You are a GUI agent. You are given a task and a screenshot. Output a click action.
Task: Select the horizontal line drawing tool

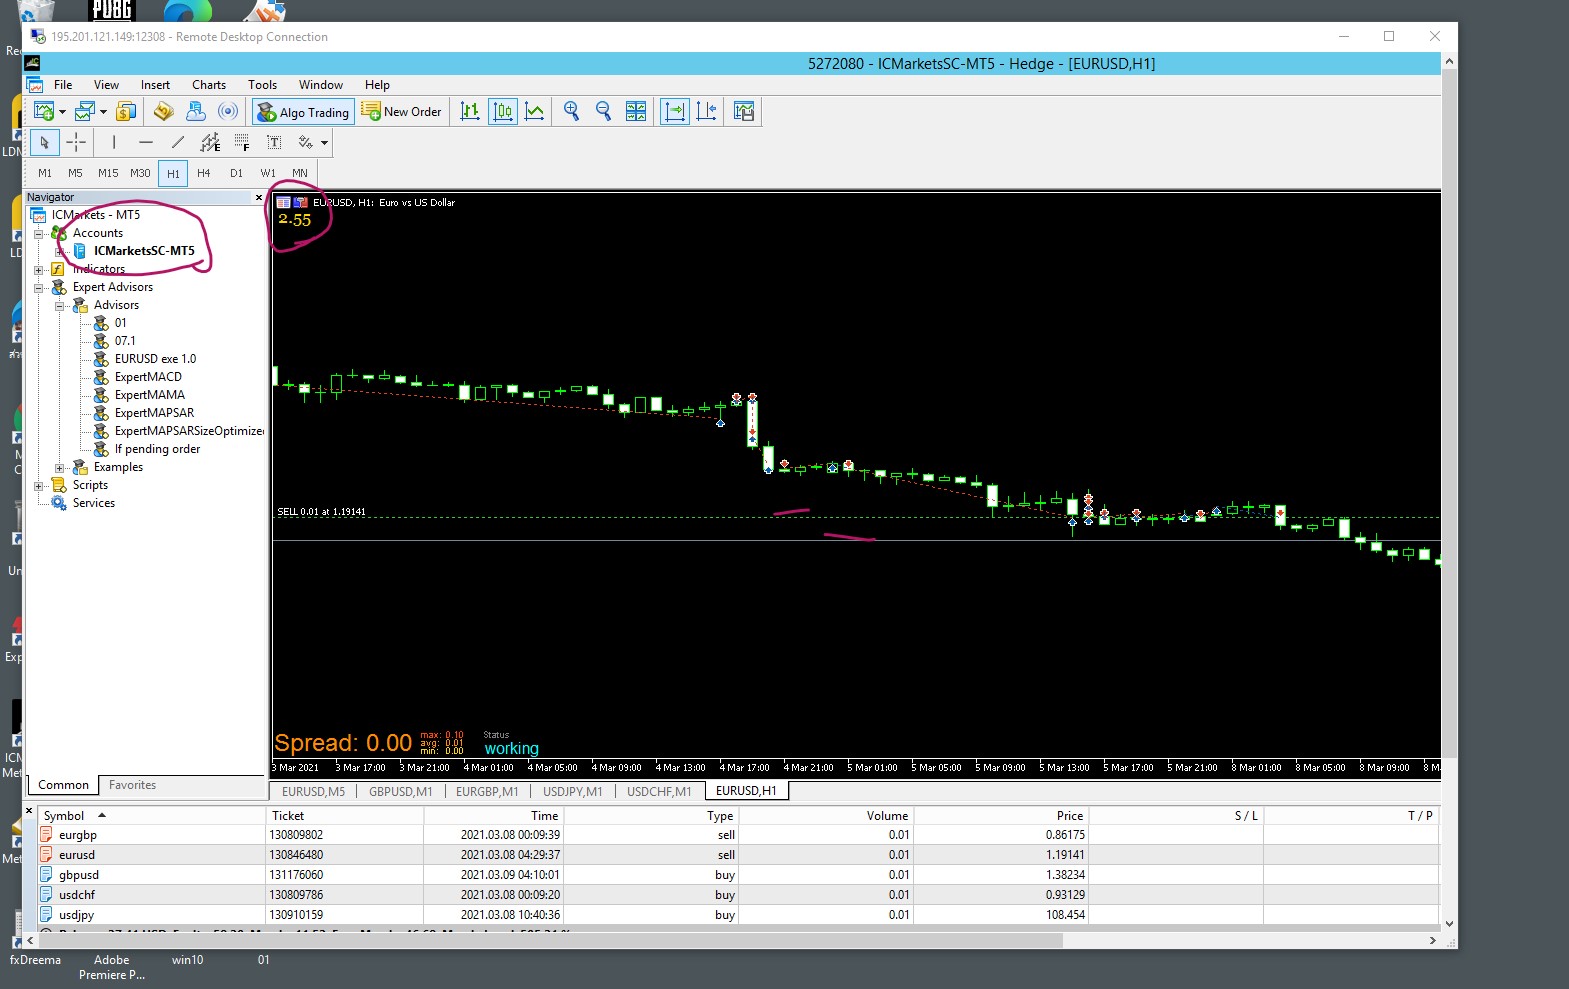click(x=146, y=143)
